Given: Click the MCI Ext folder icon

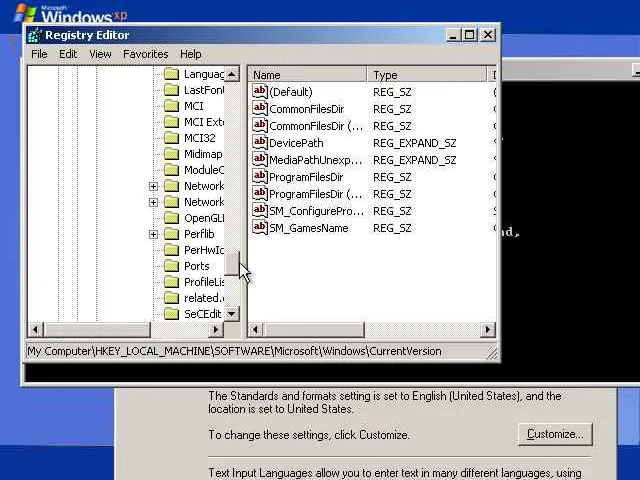Looking at the screenshot, I should (x=171, y=122).
